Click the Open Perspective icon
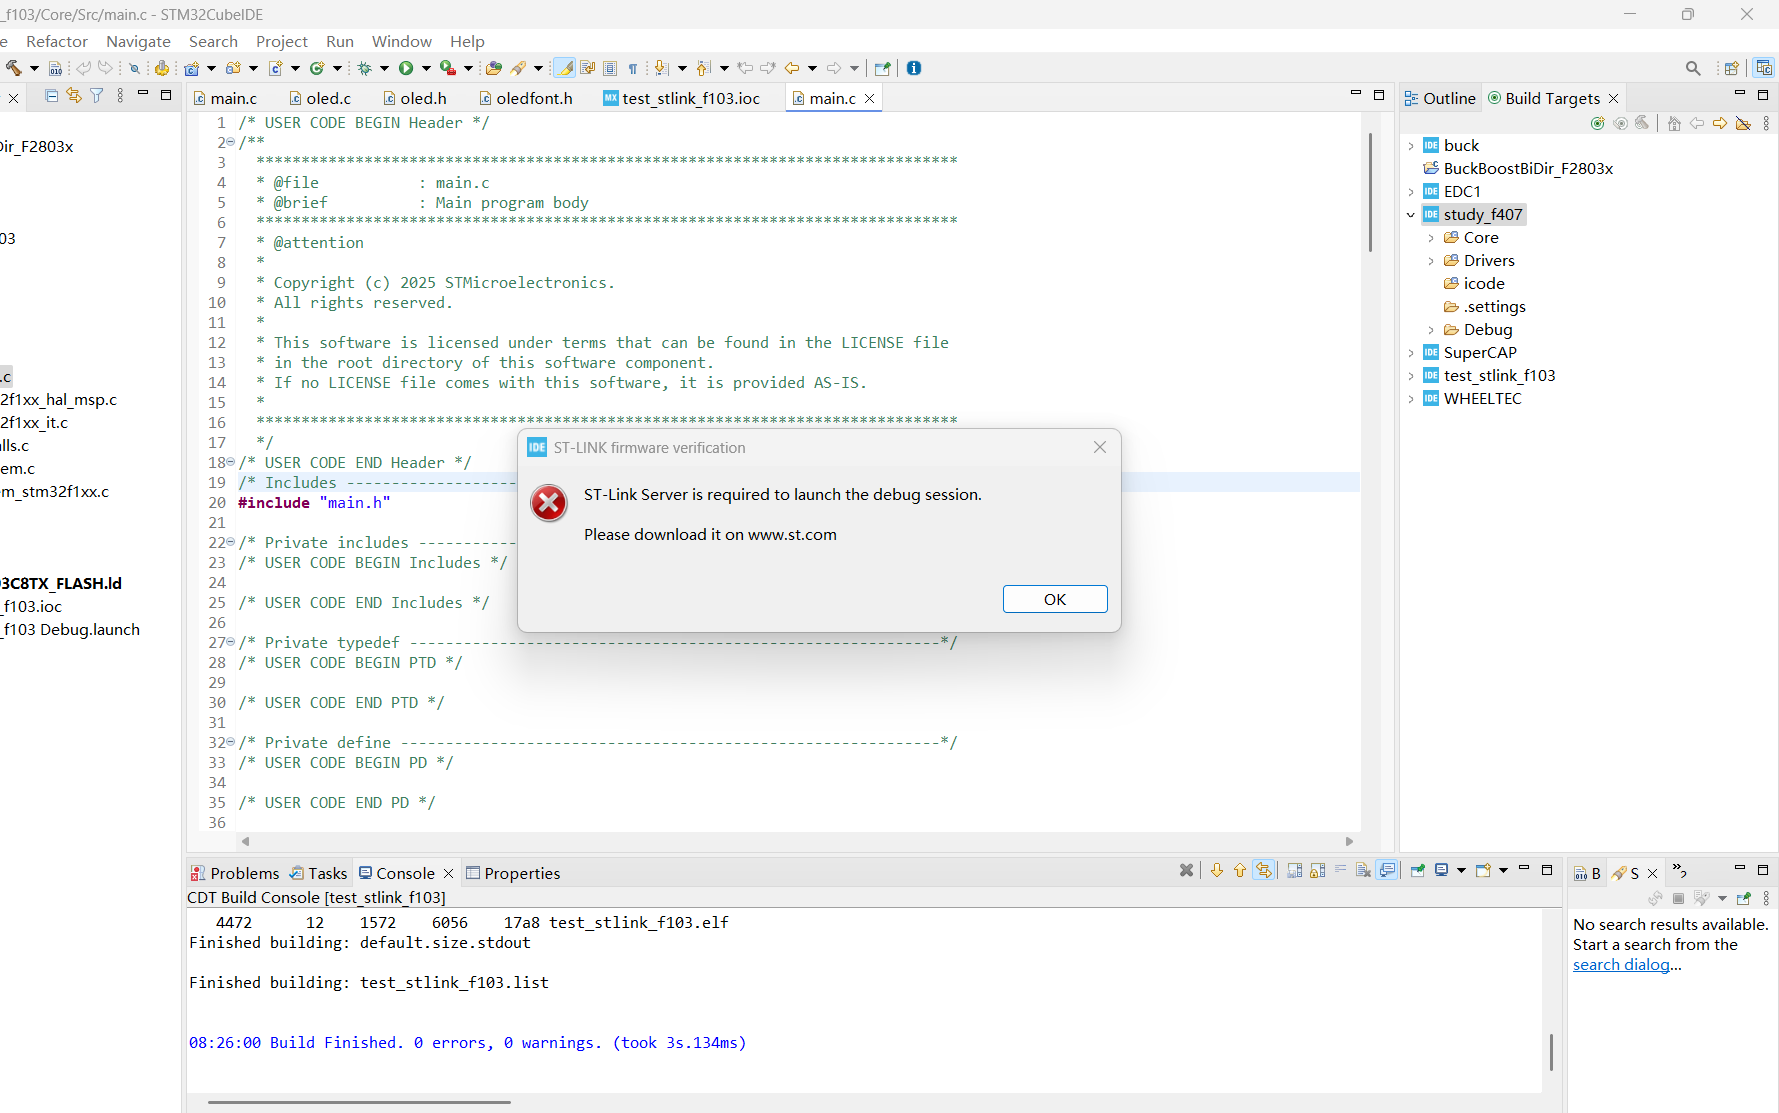This screenshot has width=1779, height=1113. pos(1732,68)
